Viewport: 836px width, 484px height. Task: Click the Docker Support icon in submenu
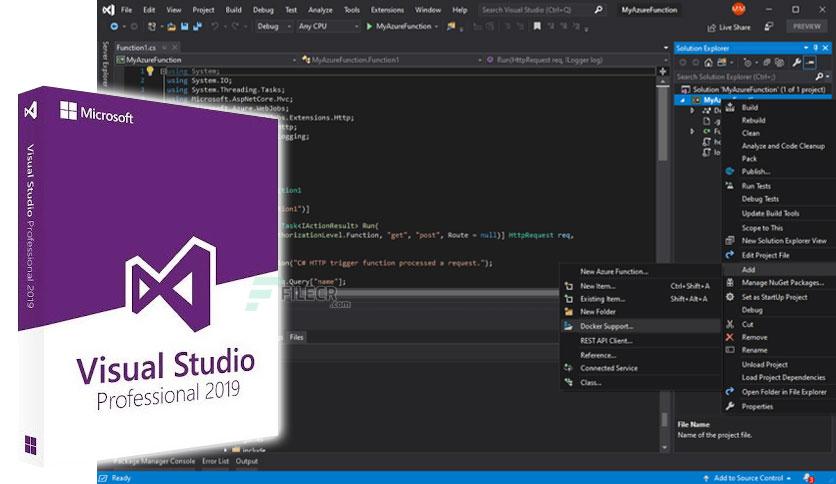click(x=567, y=326)
